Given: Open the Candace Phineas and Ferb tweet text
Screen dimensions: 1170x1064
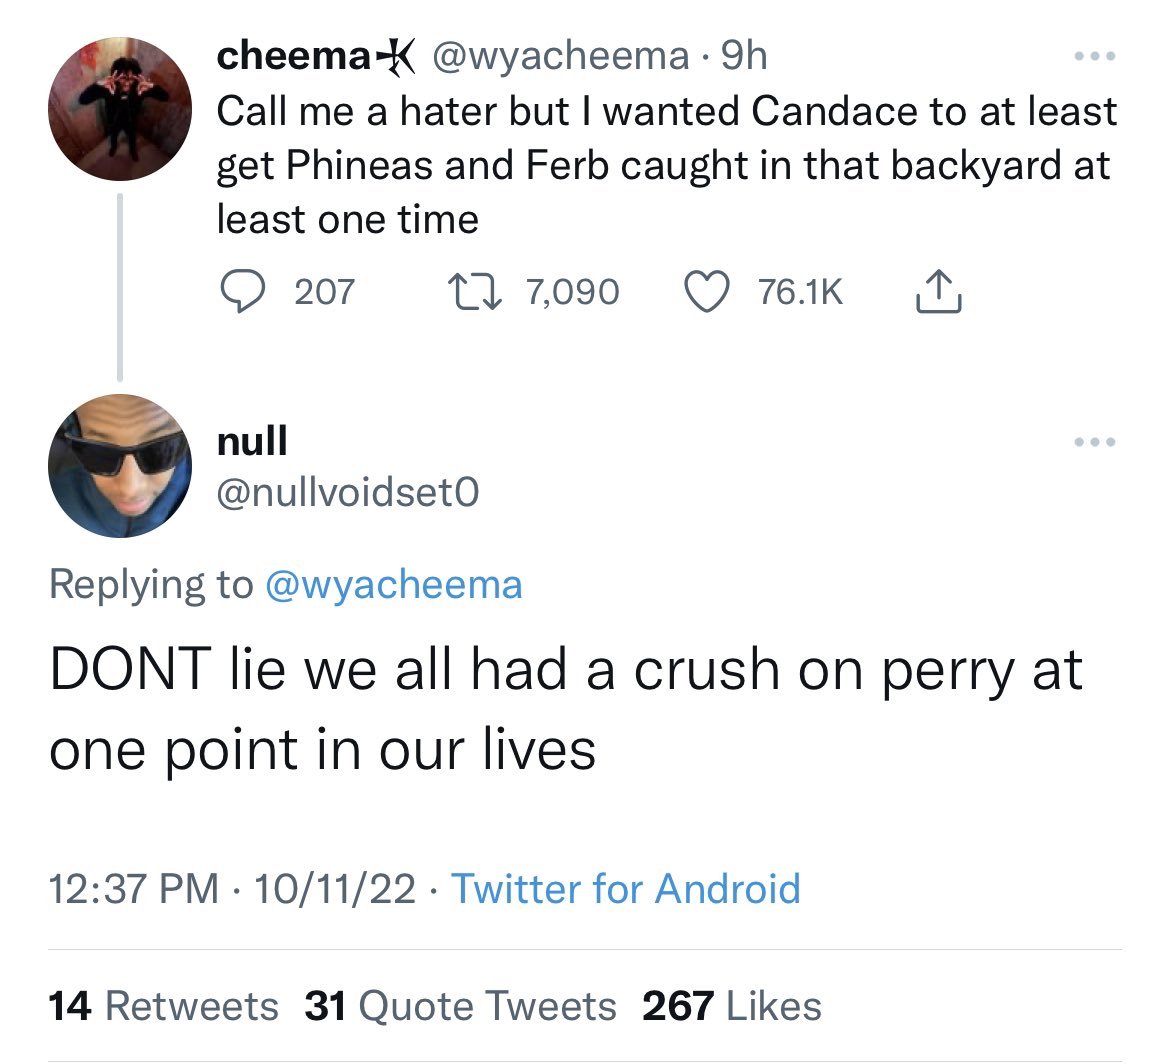Looking at the screenshot, I should pos(665,165).
